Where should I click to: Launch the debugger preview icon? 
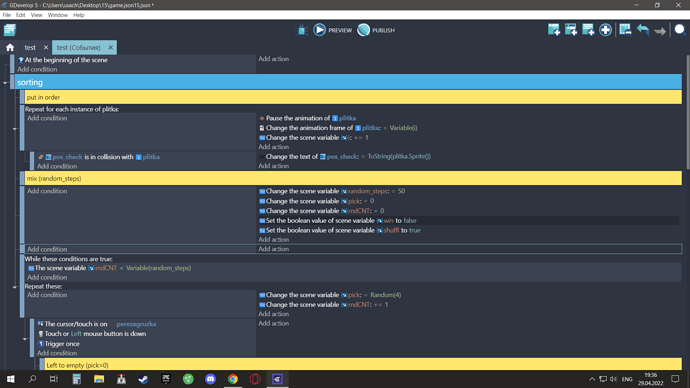(301, 30)
